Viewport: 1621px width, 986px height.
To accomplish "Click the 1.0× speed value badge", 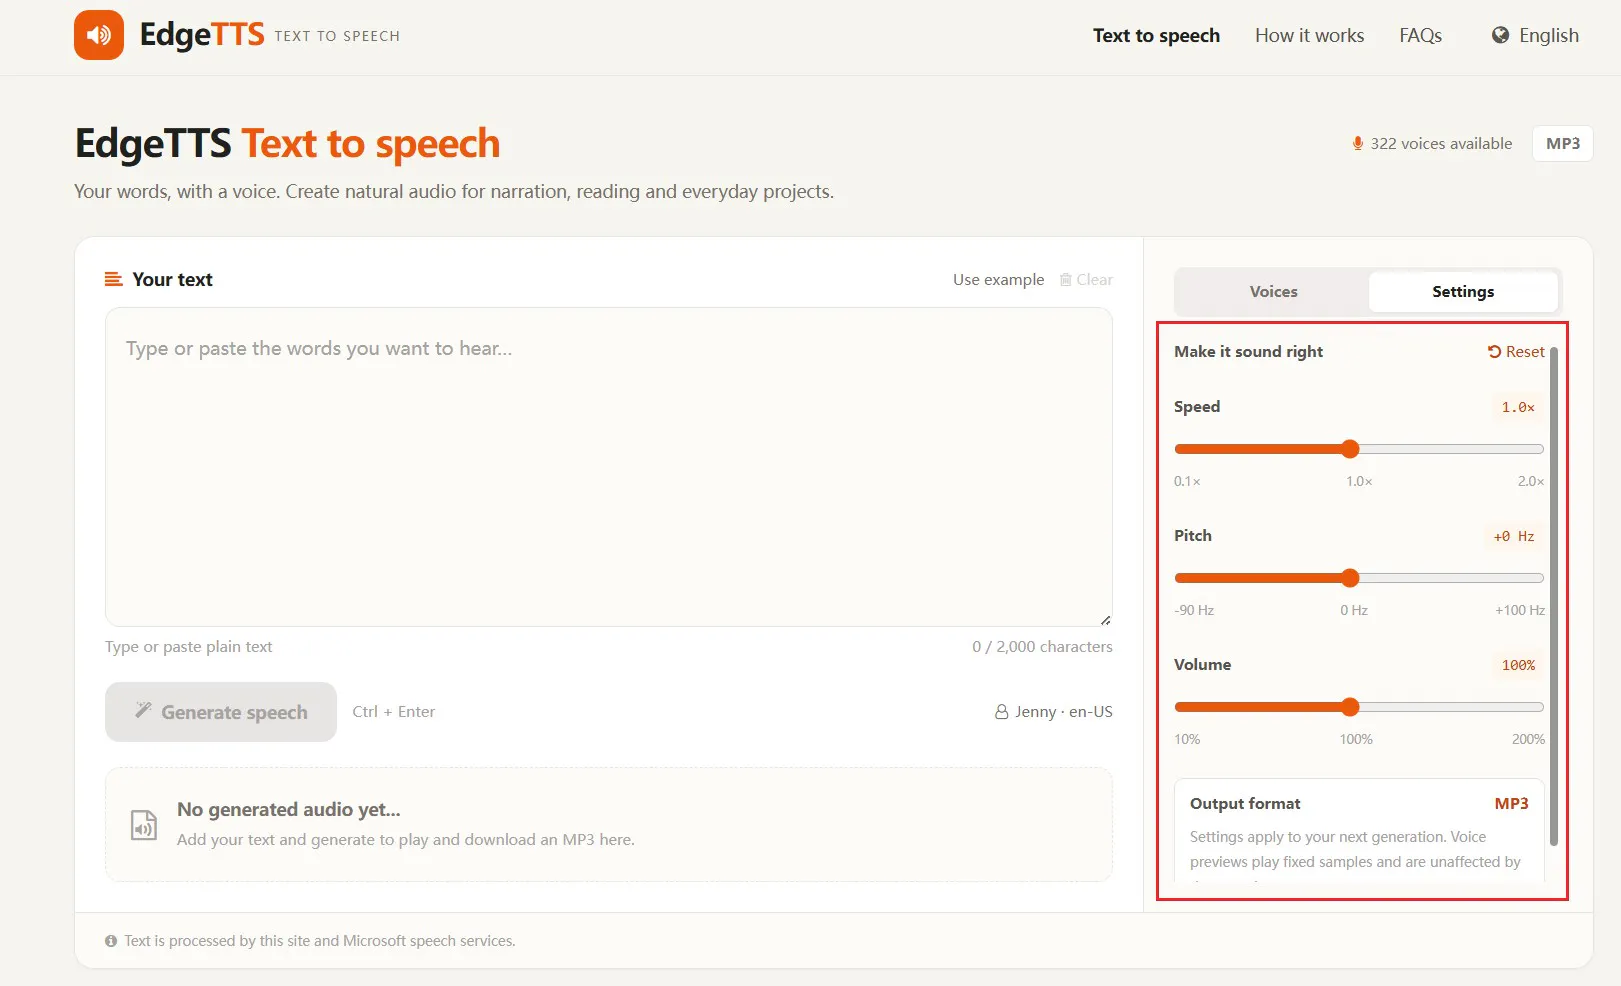I will tap(1518, 407).
